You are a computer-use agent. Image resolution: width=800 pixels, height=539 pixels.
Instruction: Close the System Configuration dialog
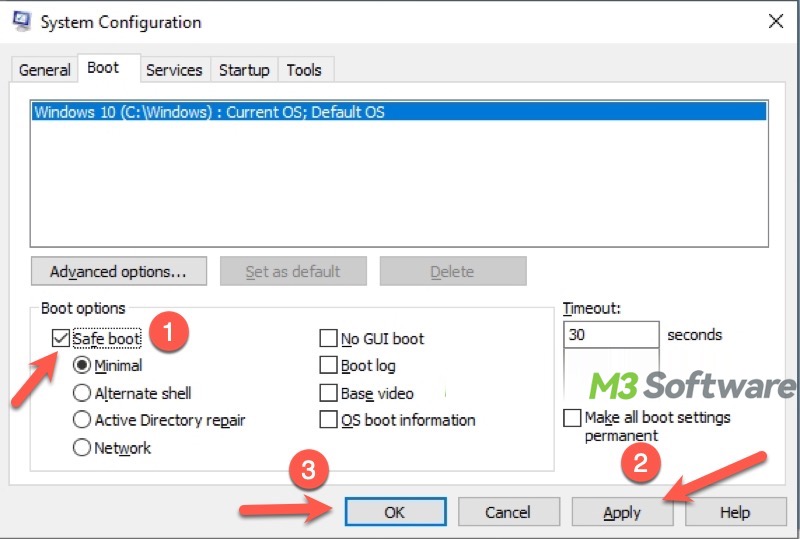[x=774, y=21]
